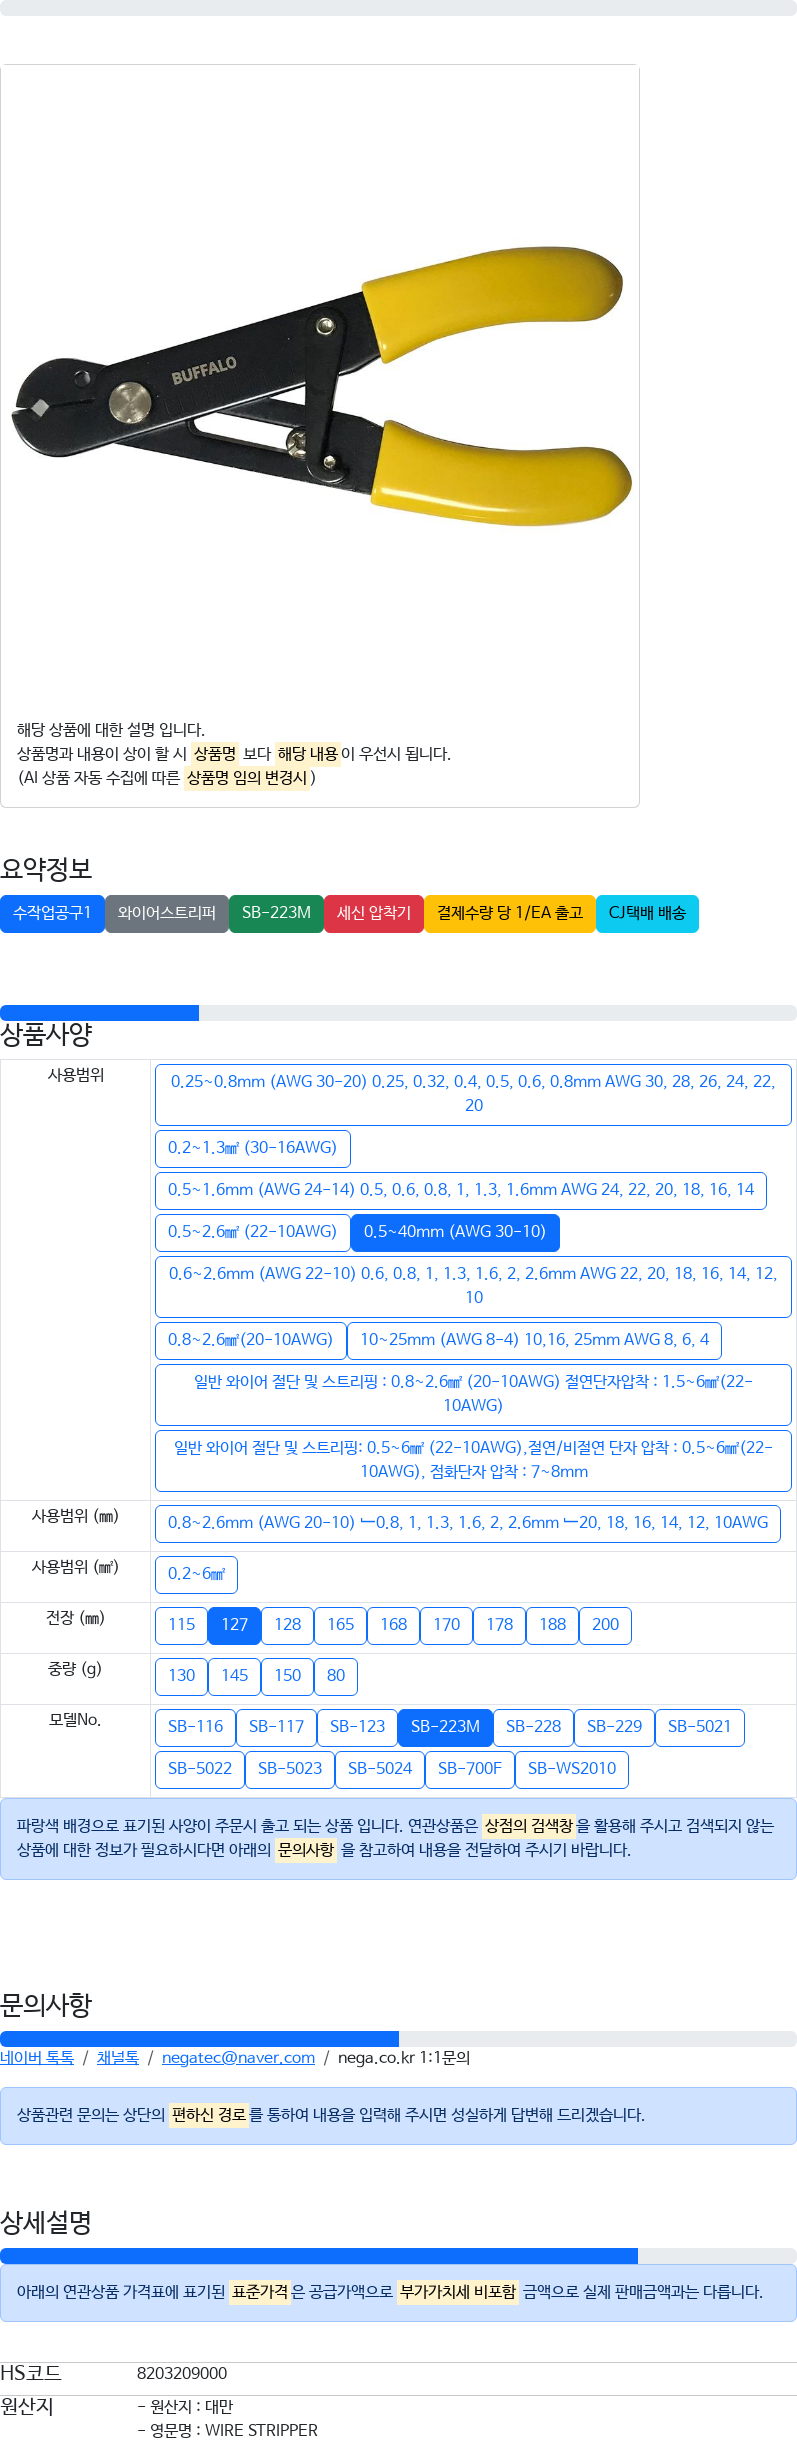The width and height of the screenshot is (797, 2444).
Task: Select model SB-5022
Action: pyautogui.click(x=200, y=1769)
